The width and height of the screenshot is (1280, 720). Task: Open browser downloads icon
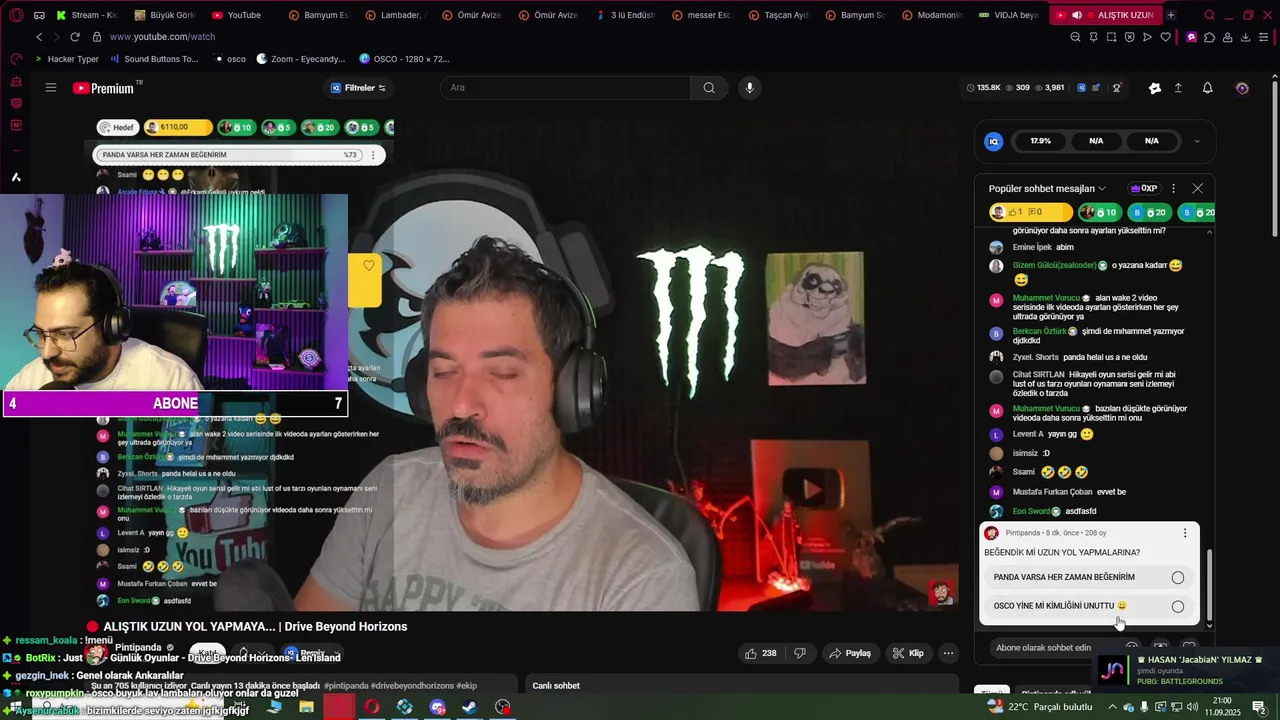1246,37
